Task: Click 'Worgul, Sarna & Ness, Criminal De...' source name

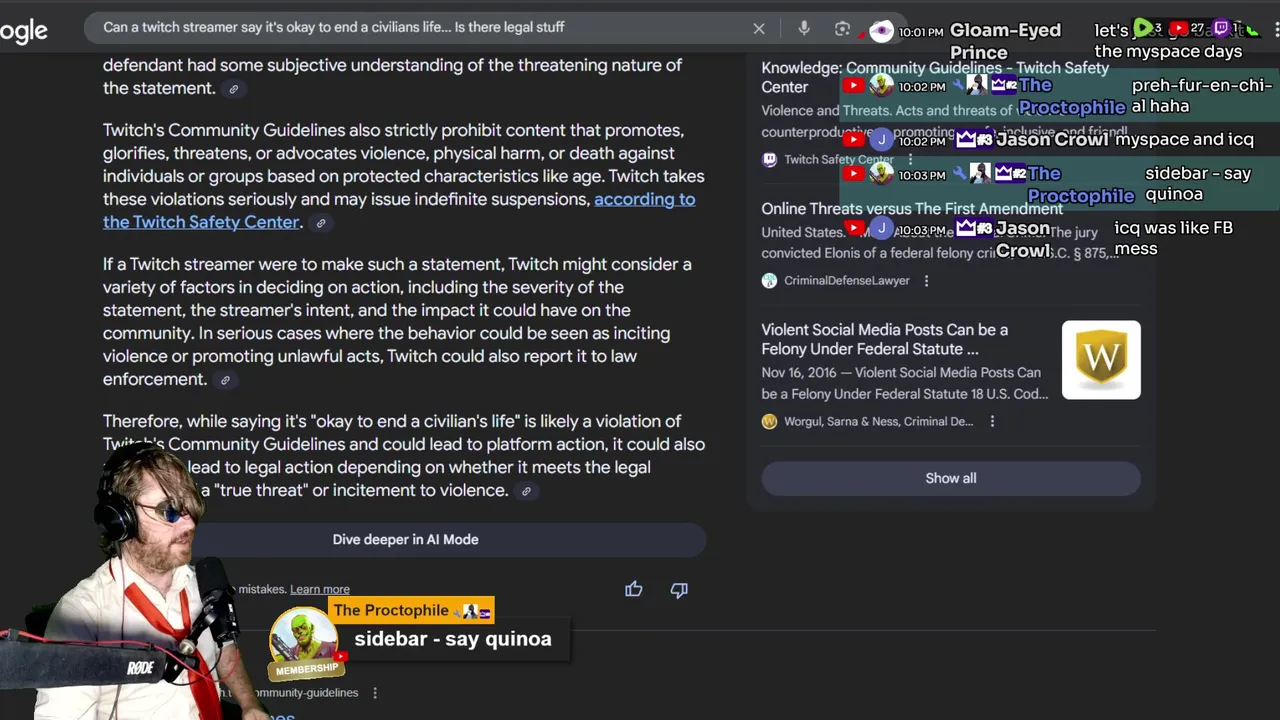Action: click(879, 422)
